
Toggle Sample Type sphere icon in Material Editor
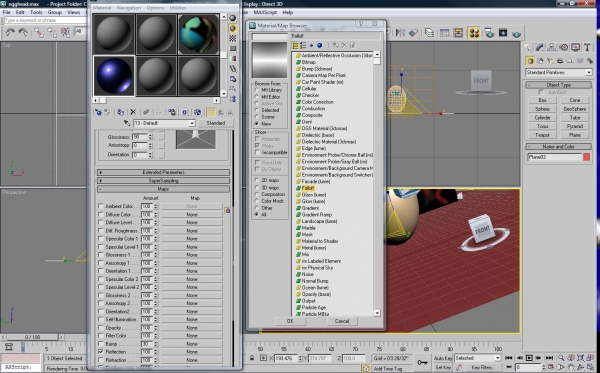point(232,18)
